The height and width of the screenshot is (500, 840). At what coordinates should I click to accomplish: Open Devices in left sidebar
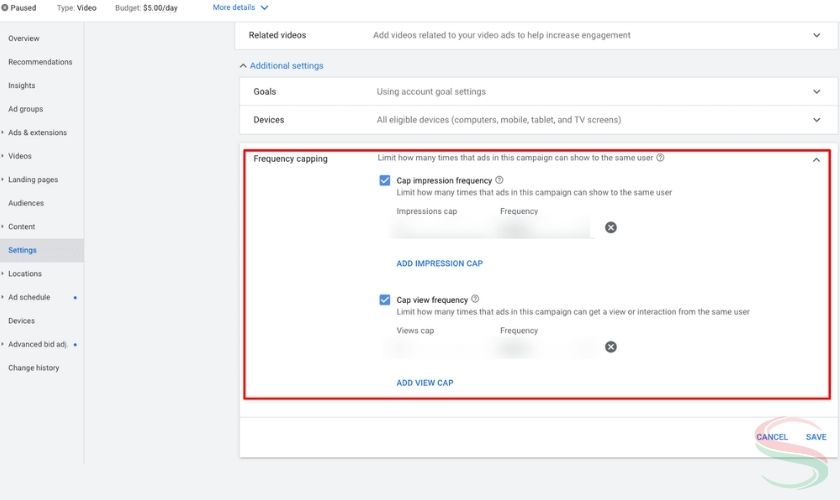[x=21, y=321]
